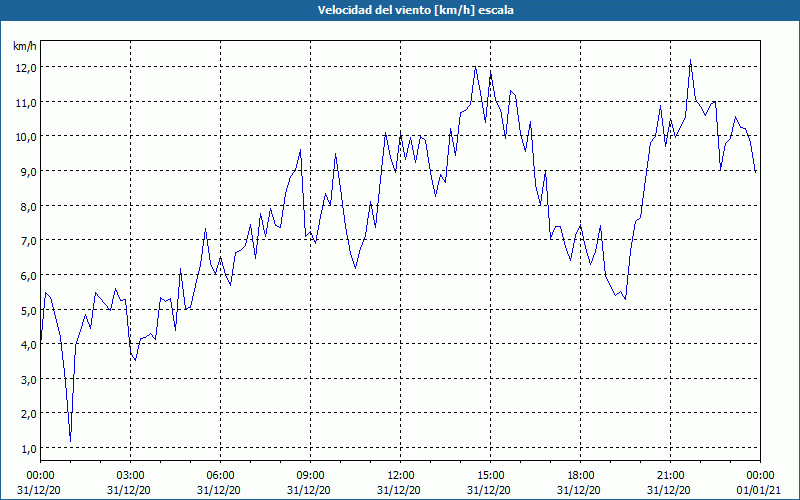
Task: Click the 15:00 time axis label
Action: [490, 476]
